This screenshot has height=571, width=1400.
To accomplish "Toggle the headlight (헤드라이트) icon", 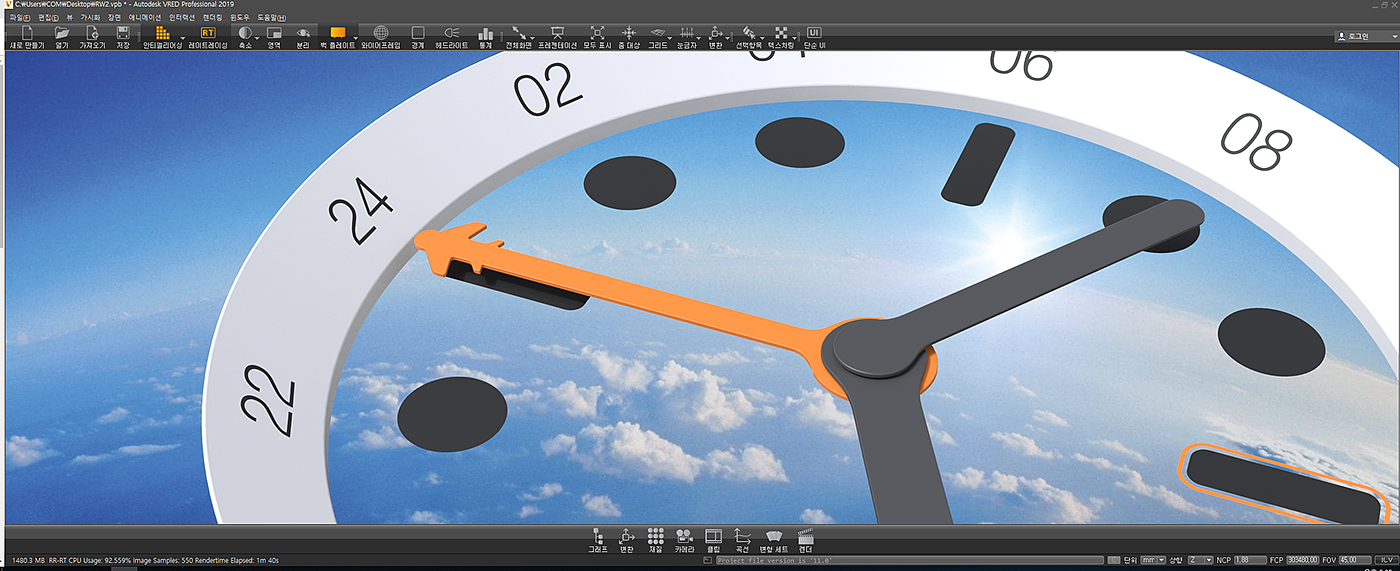I will pos(451,33).
